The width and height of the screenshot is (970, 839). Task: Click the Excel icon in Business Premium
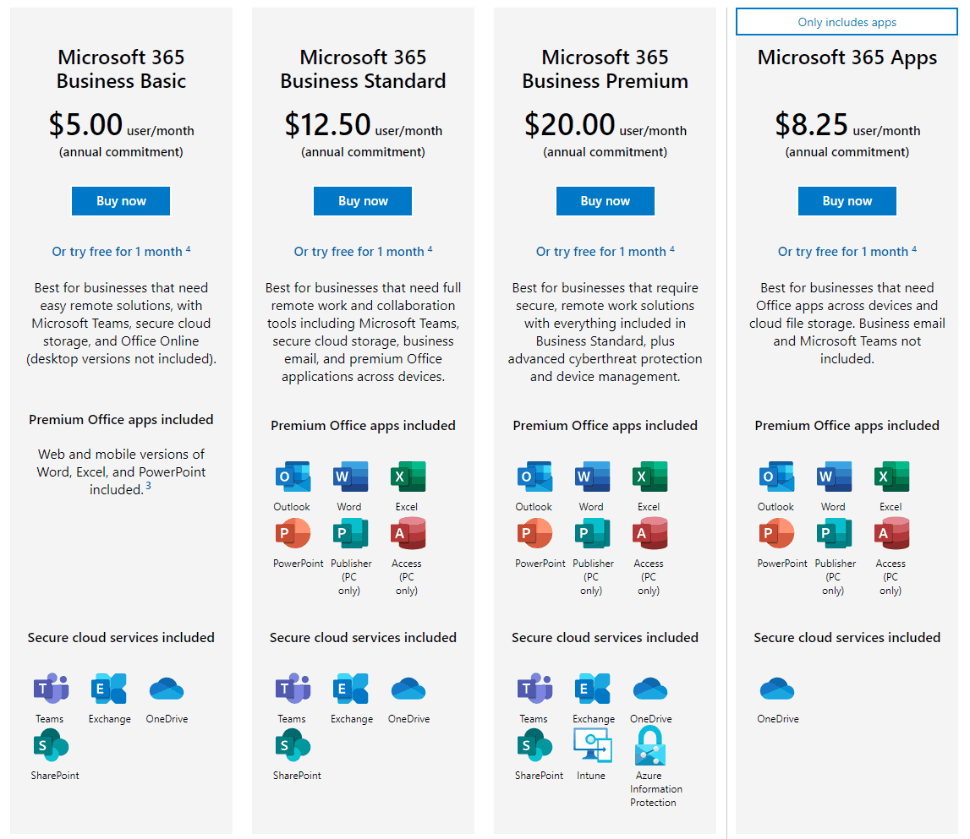[650, 476]
